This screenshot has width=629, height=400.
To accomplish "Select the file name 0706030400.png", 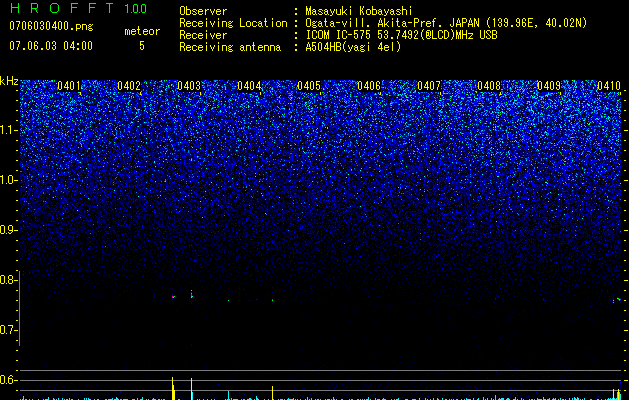I will 51,26.
